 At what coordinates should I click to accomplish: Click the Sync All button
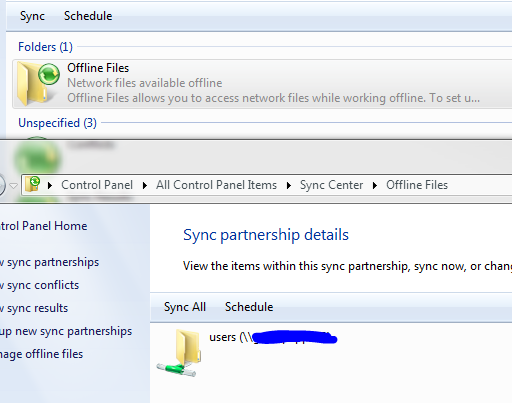tap(185, 307)
